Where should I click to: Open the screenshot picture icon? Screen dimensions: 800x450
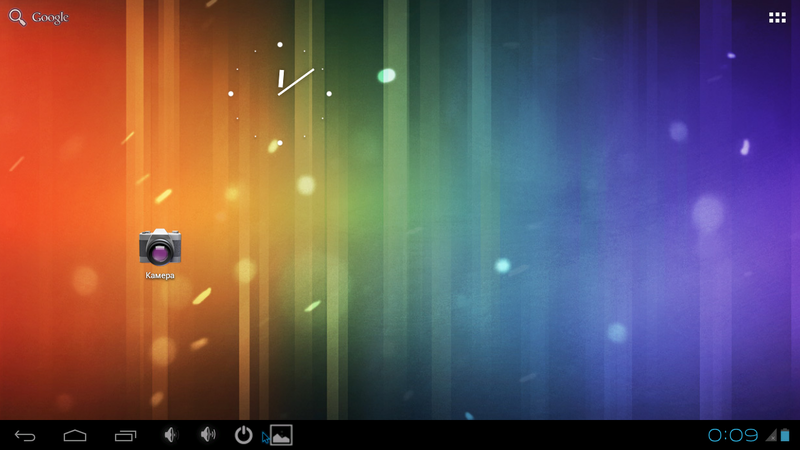(281, 435)
